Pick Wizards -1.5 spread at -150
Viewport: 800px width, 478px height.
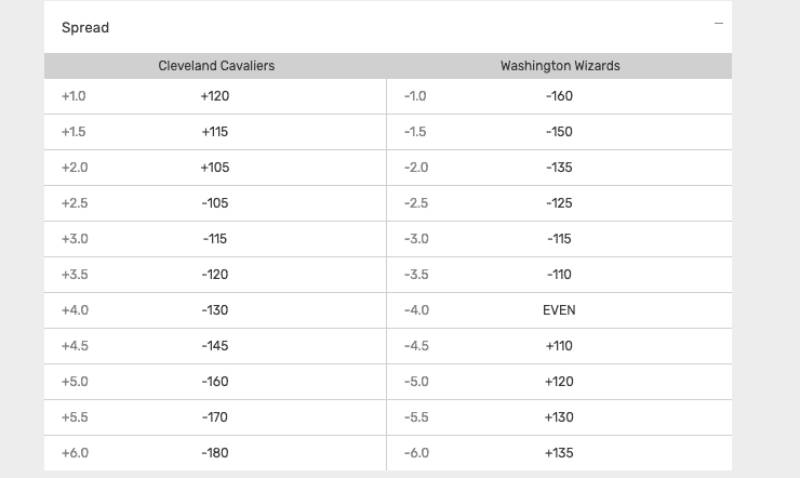(x=559, y=132)
